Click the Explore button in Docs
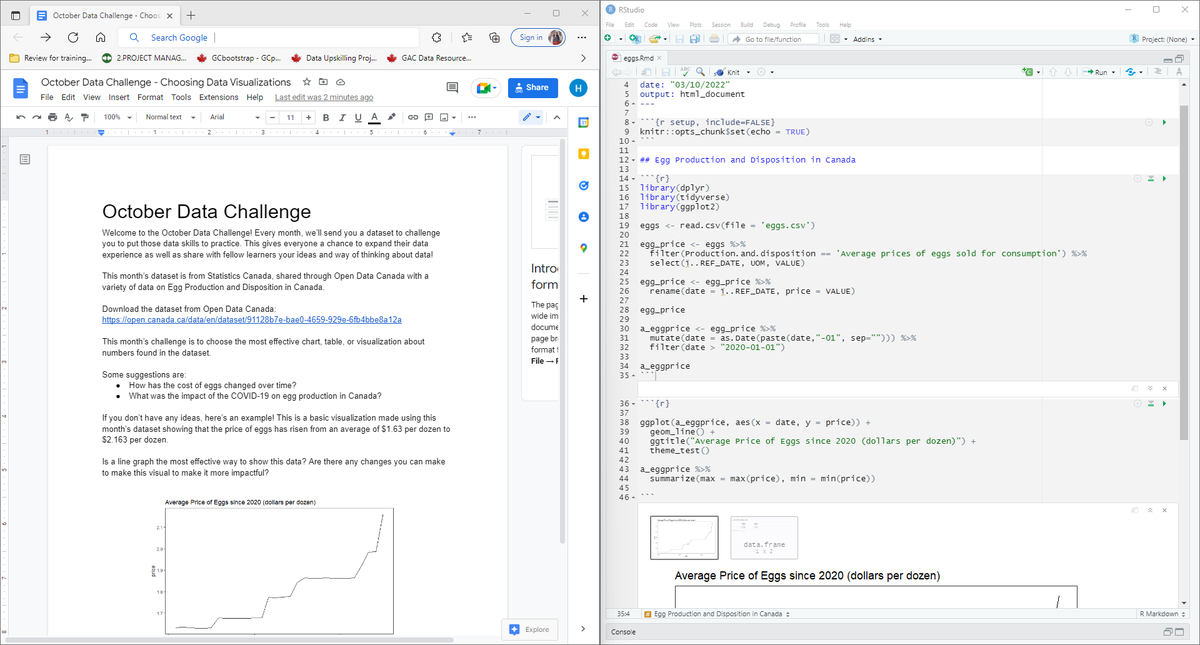The height and width of the screenshot is (645, 1200). pos(530,629)
